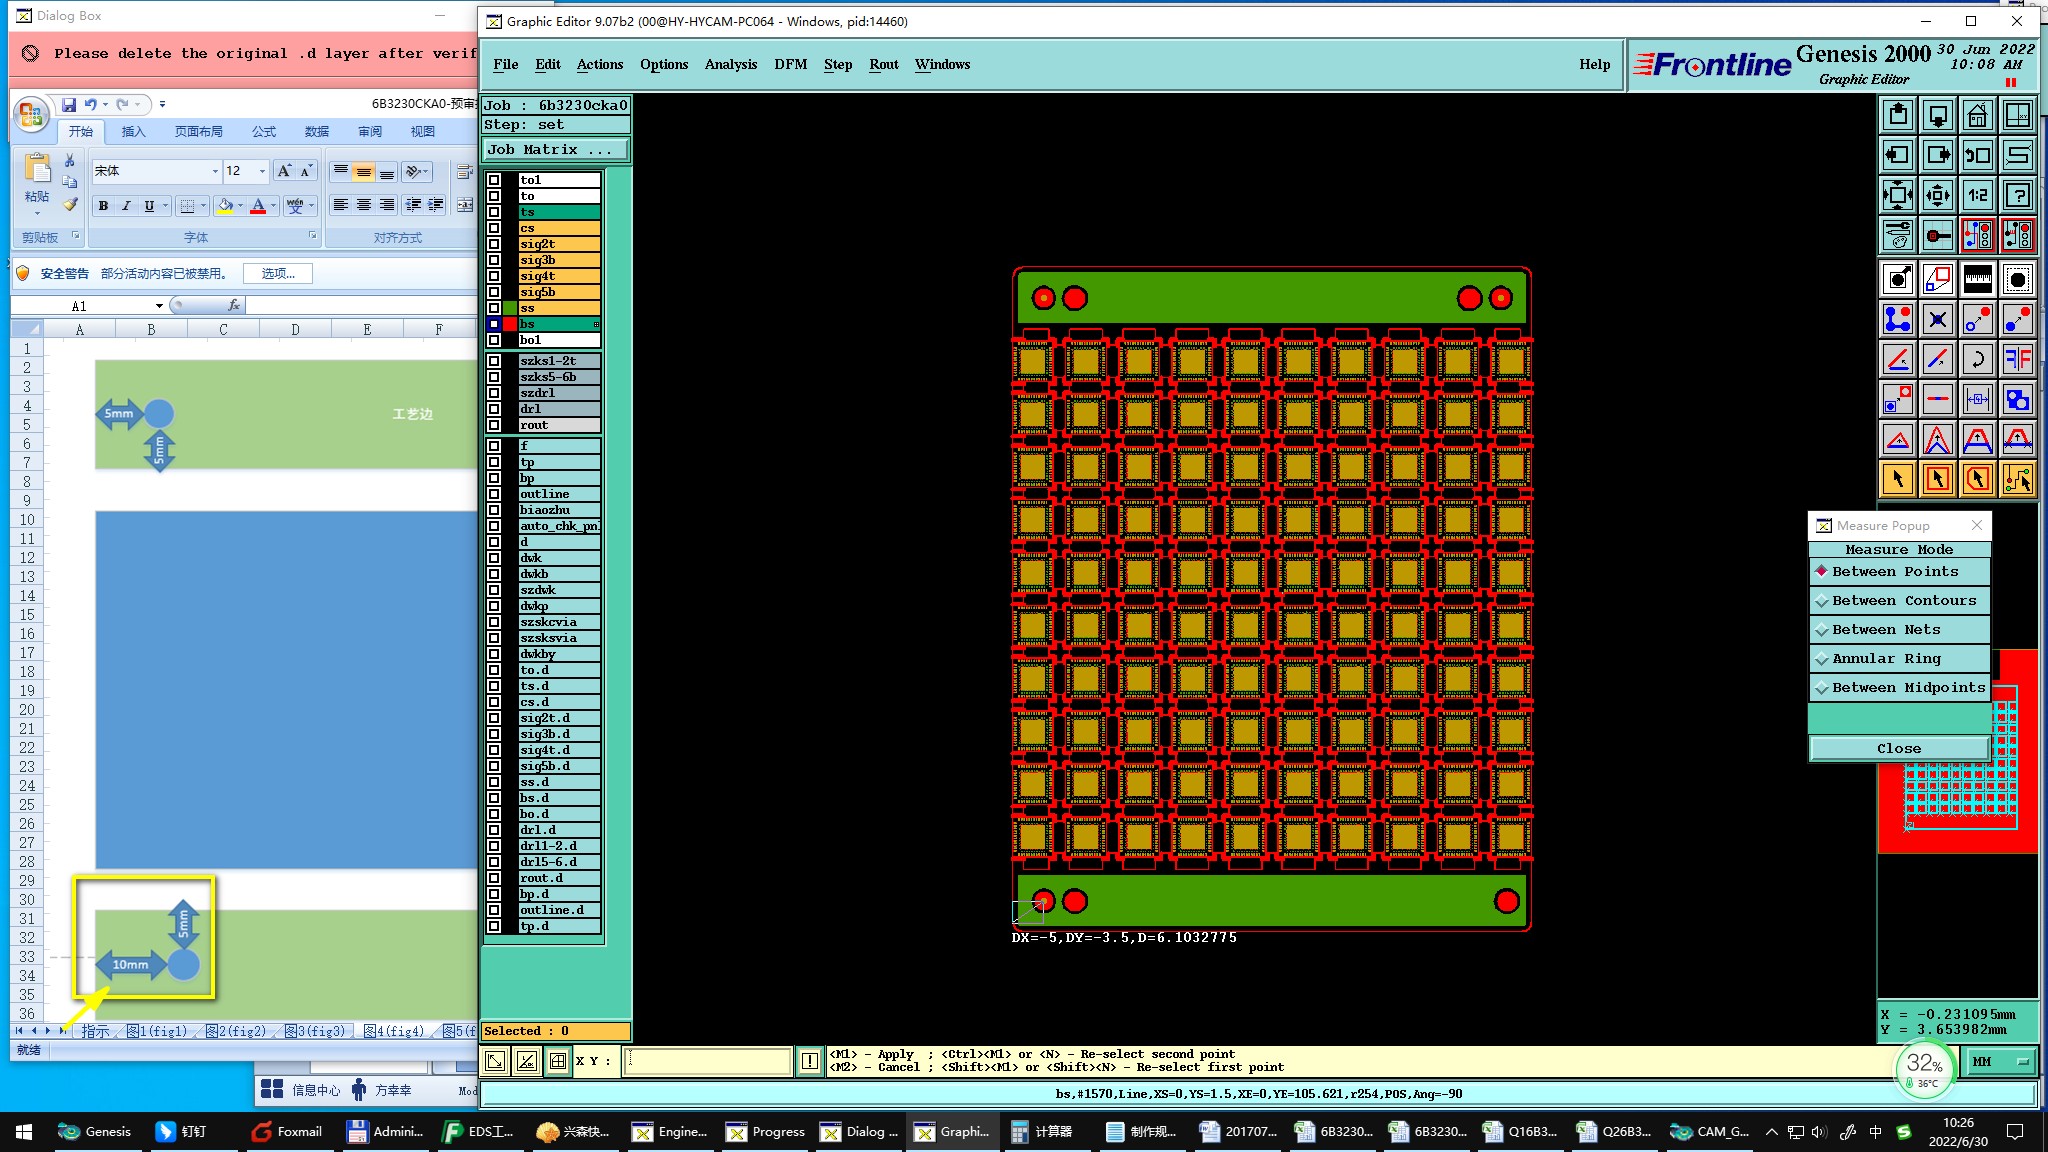Click the red color swatch of layer bs
The image size is (2048, 1152).
(510, 324)
